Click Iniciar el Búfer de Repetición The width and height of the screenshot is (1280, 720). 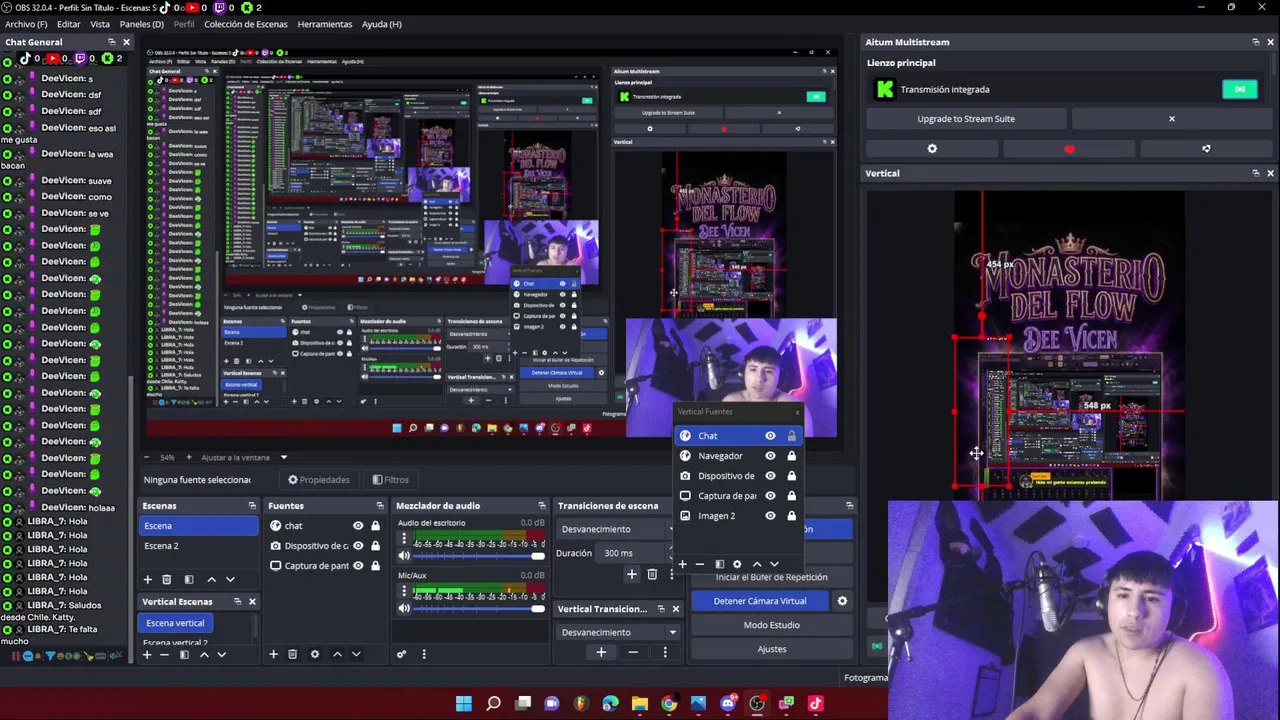click(771, 577)
